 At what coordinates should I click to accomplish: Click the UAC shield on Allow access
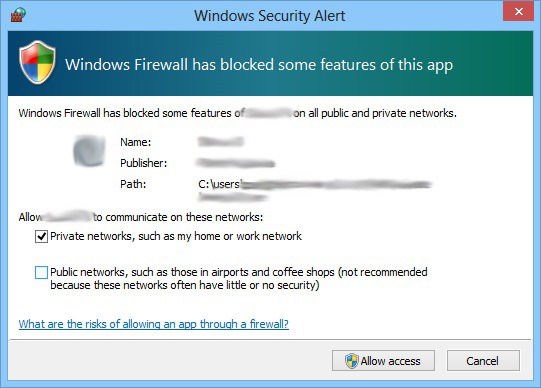pyautogui.click(x=352, y=361)
